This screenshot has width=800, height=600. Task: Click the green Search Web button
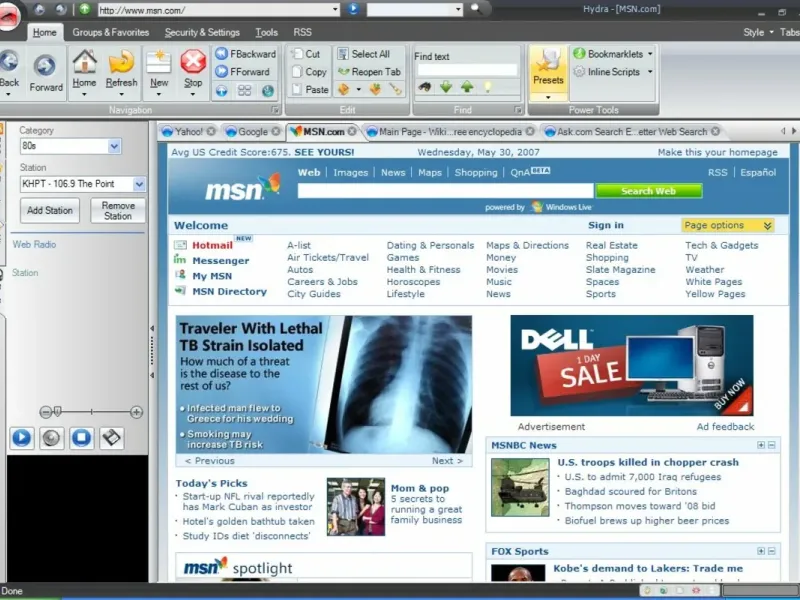coord(648,191)
